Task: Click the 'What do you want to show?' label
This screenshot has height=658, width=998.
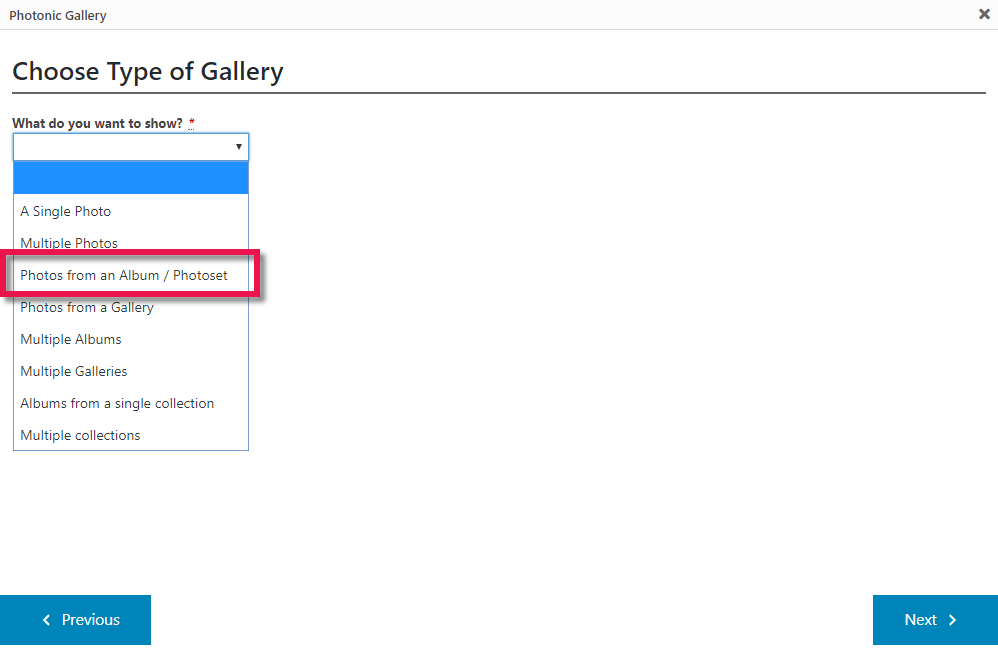Action: (97, 123)
